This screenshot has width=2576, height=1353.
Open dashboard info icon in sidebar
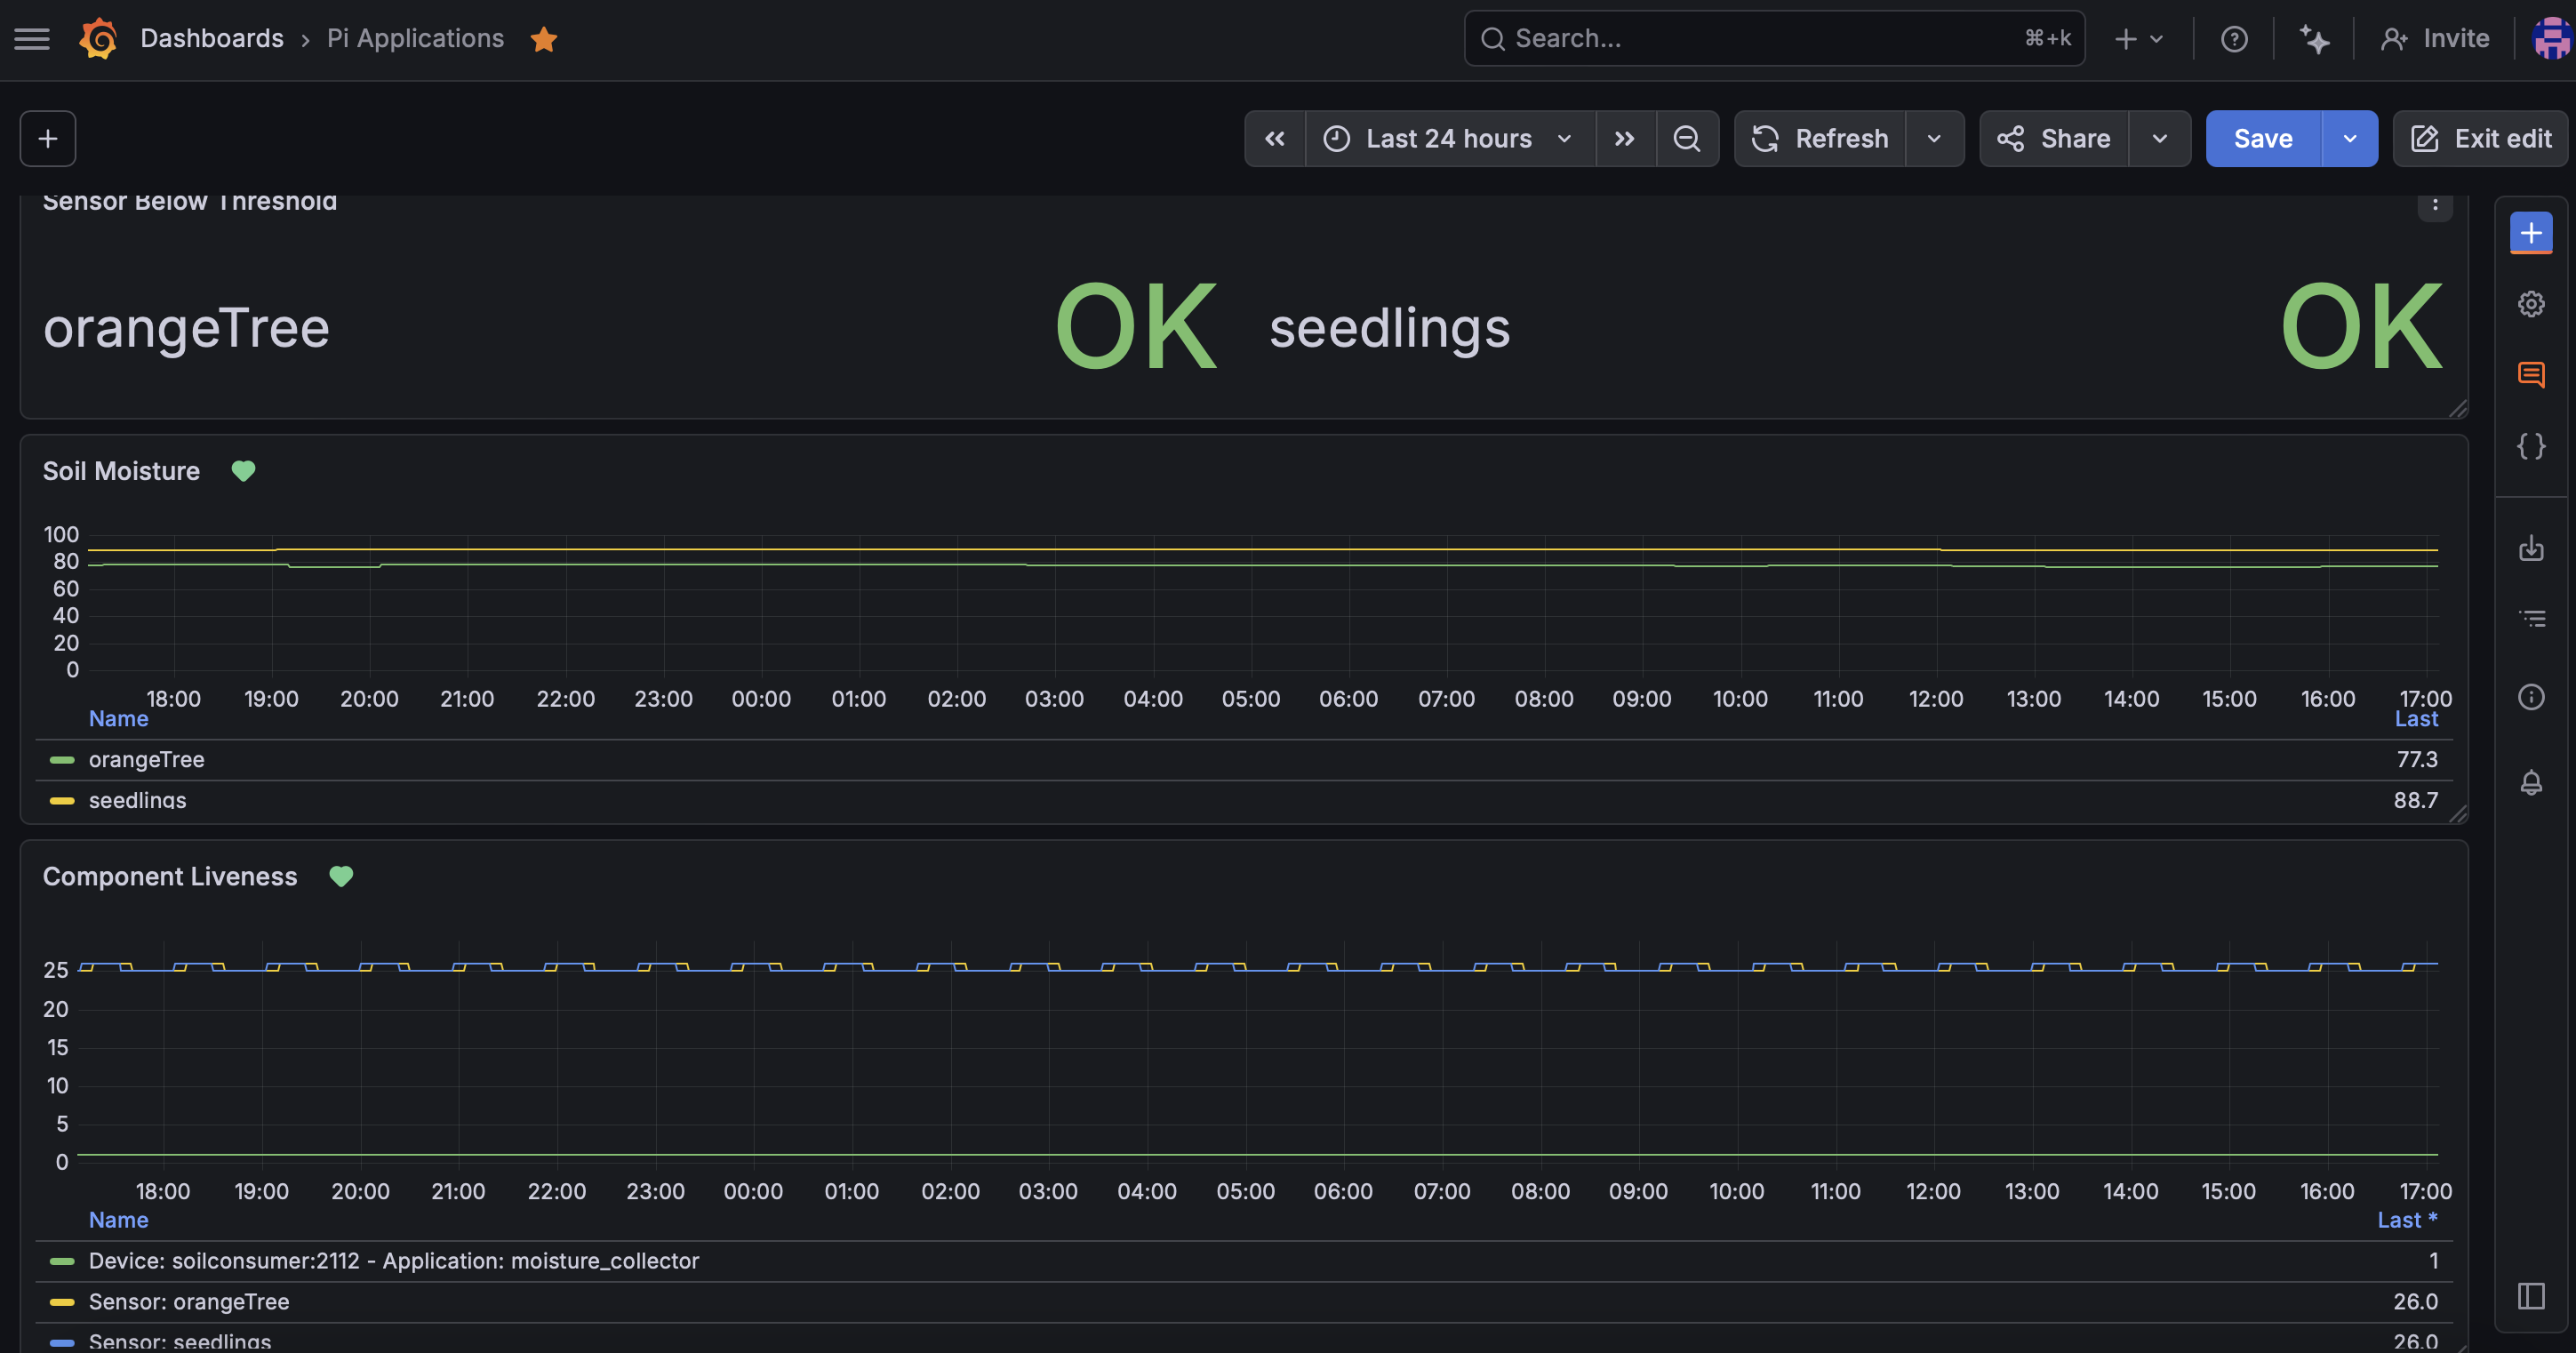click(x=2531, y=697)
